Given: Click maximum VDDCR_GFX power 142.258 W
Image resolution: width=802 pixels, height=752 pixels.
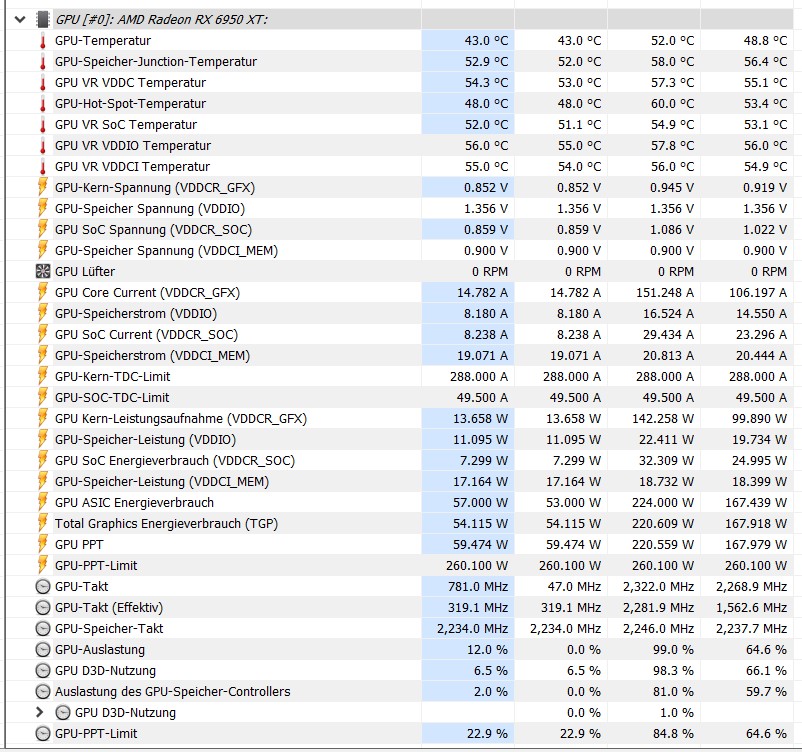Looking at the screenshot, I should [662, 418].
